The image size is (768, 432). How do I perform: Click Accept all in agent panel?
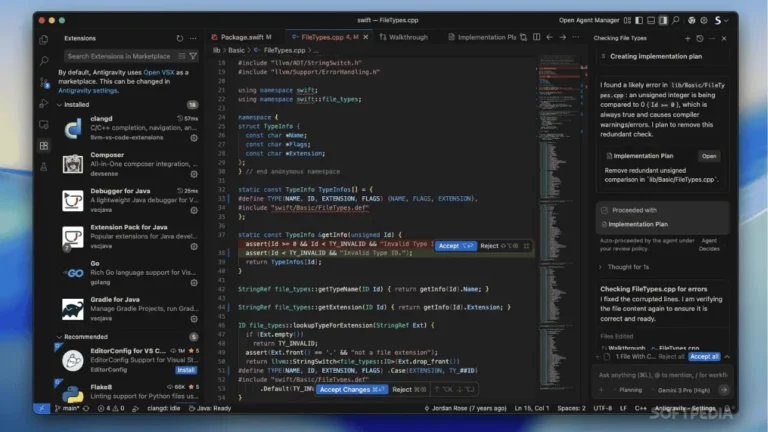(x=704, y=357)
